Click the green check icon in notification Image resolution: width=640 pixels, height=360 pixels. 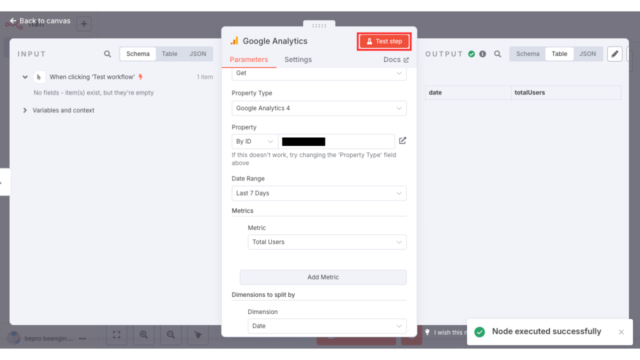click(x=480, y=332)
